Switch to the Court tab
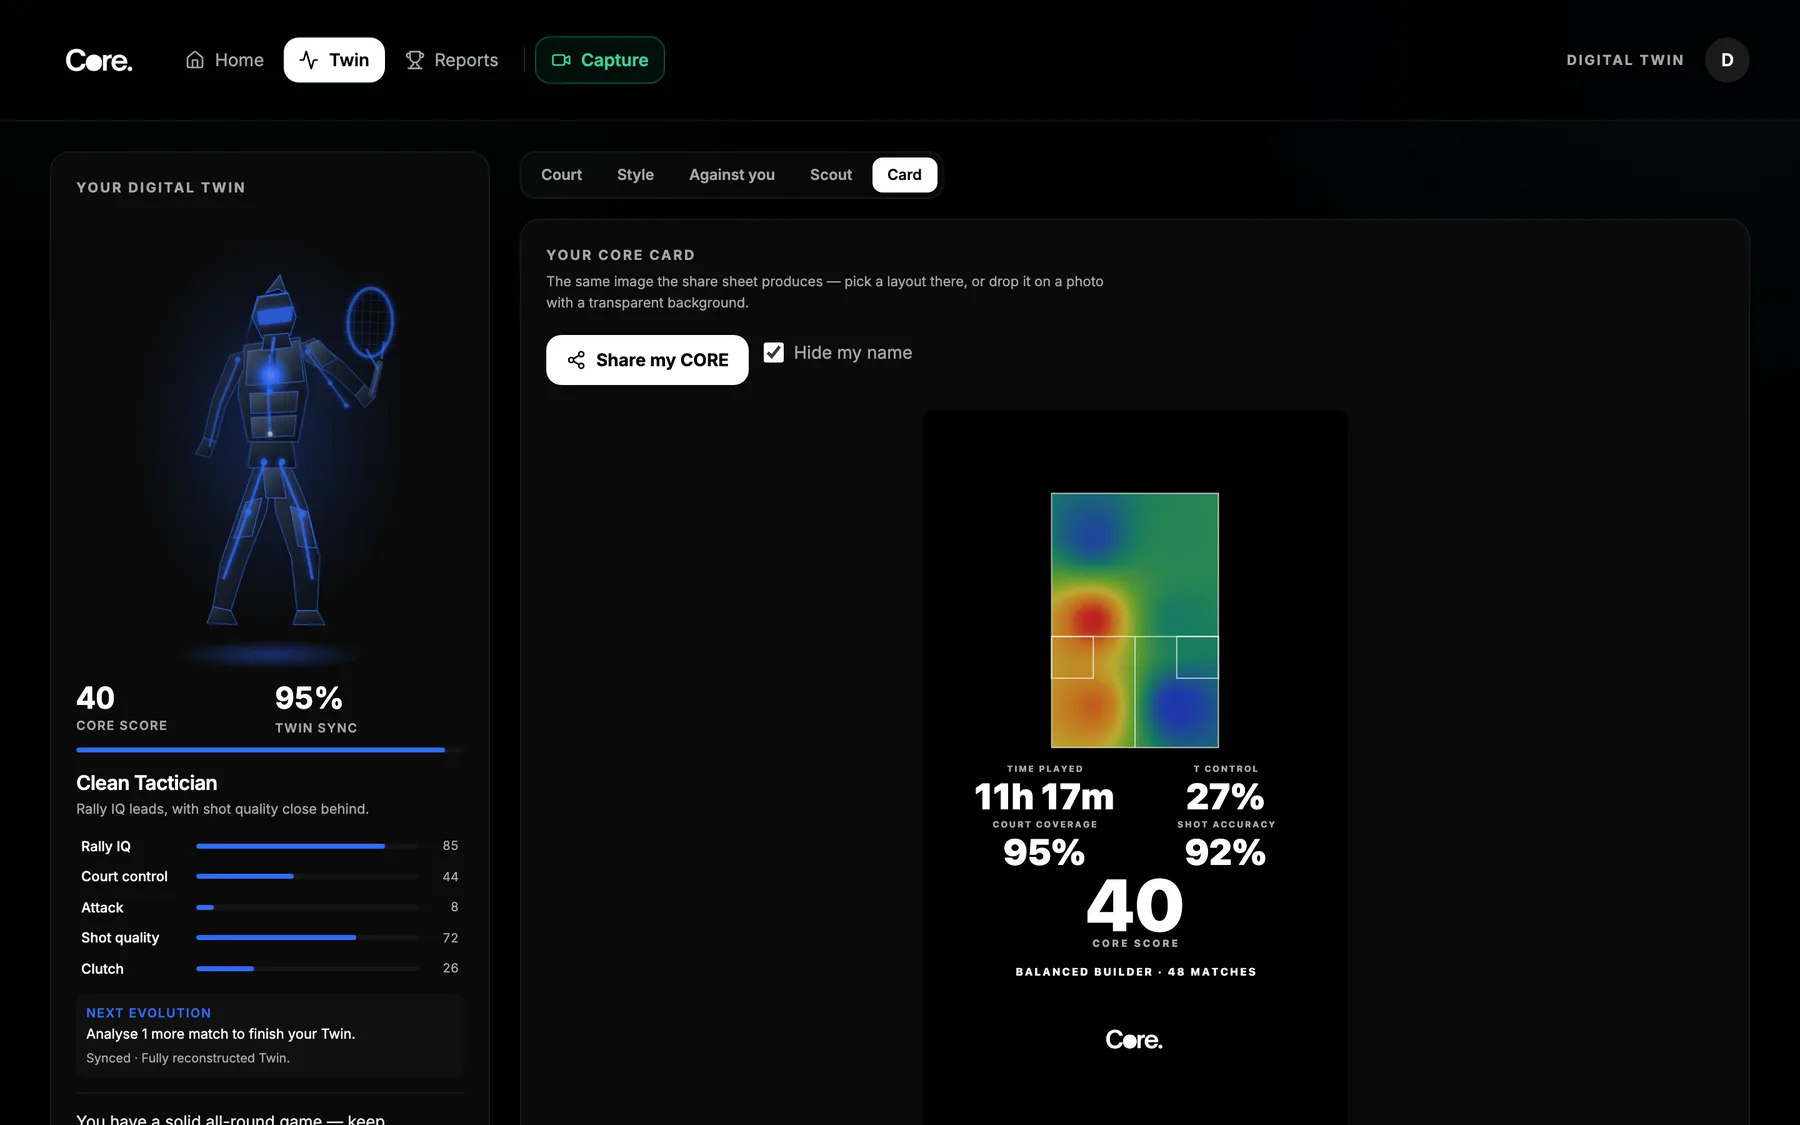The width and height of the screenshot is (1800, 1125). click(x=561, y=175)
